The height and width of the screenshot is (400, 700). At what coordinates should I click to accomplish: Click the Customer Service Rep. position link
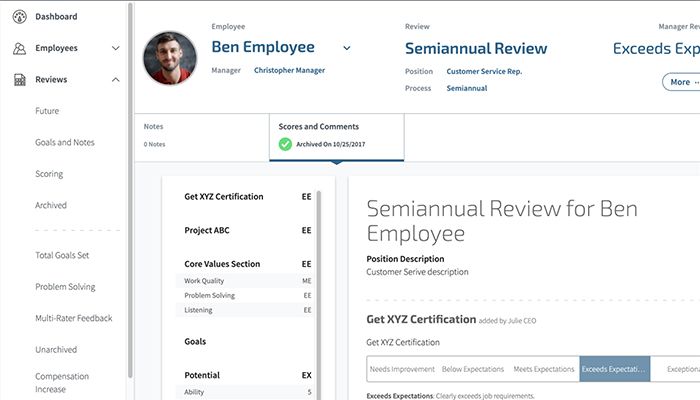484,72
